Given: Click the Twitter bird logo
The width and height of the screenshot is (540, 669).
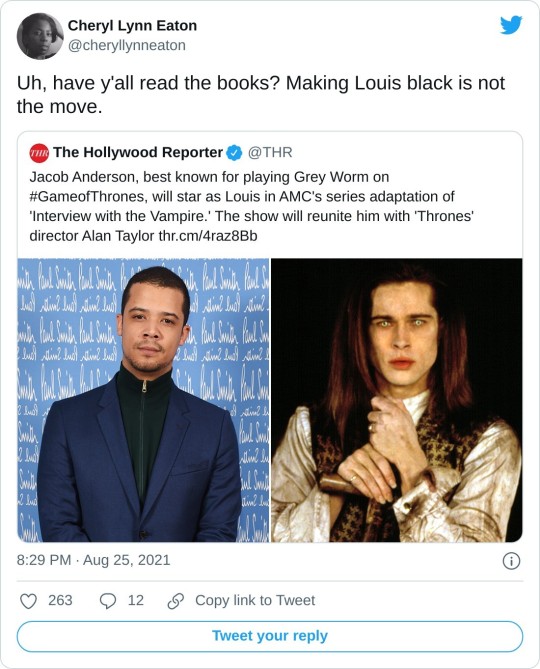Looking at the screenshot, I should coord(511,25).
